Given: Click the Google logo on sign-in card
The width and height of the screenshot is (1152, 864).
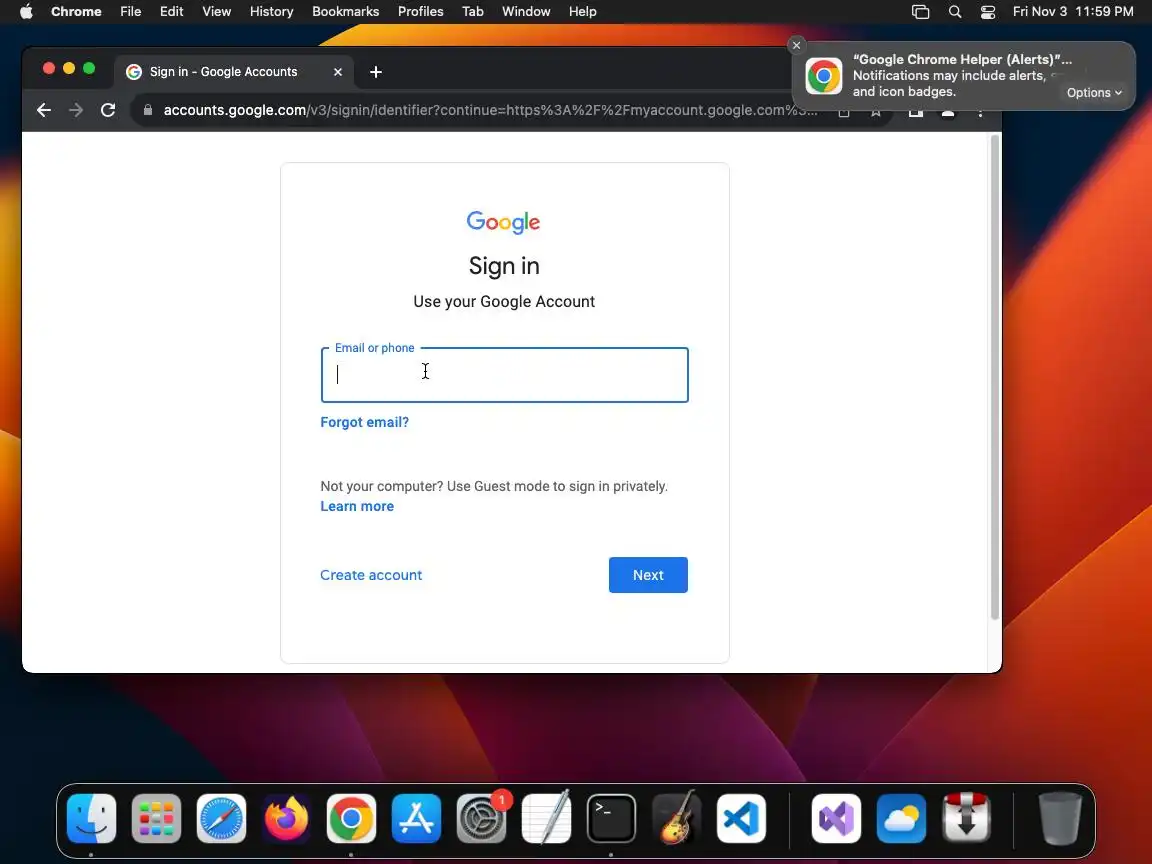Looking at the screenshot, I should [x=503, y=222].
